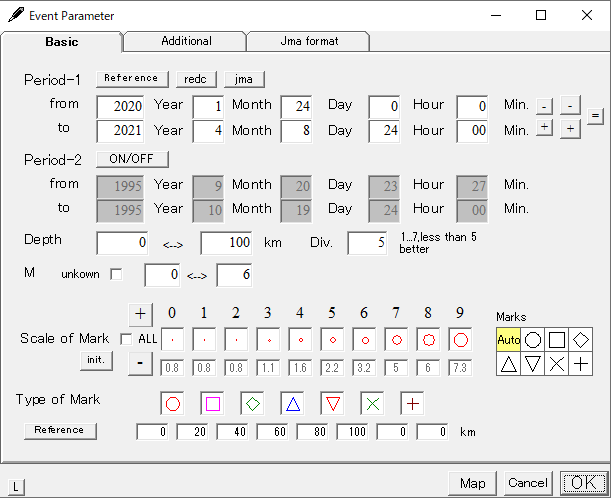This screenshot has height=498, width=611.
Task: Click scale mark preview for magnitude 9
Action: click(x=460, y=340)
